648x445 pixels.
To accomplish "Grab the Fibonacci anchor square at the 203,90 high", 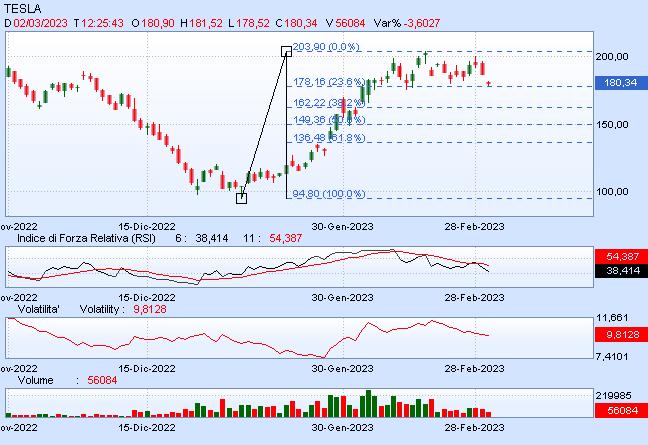I will point(286,51).
